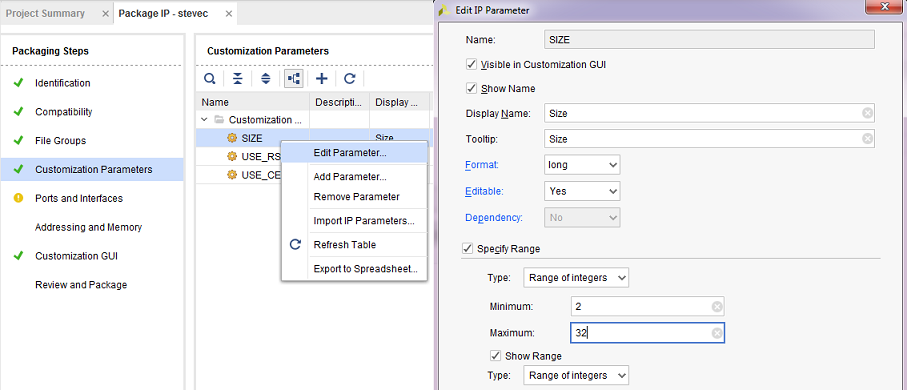Click the refresh icon in the toolbar
Viewport: 907px width, 390px height.
(x=349, y=79)
